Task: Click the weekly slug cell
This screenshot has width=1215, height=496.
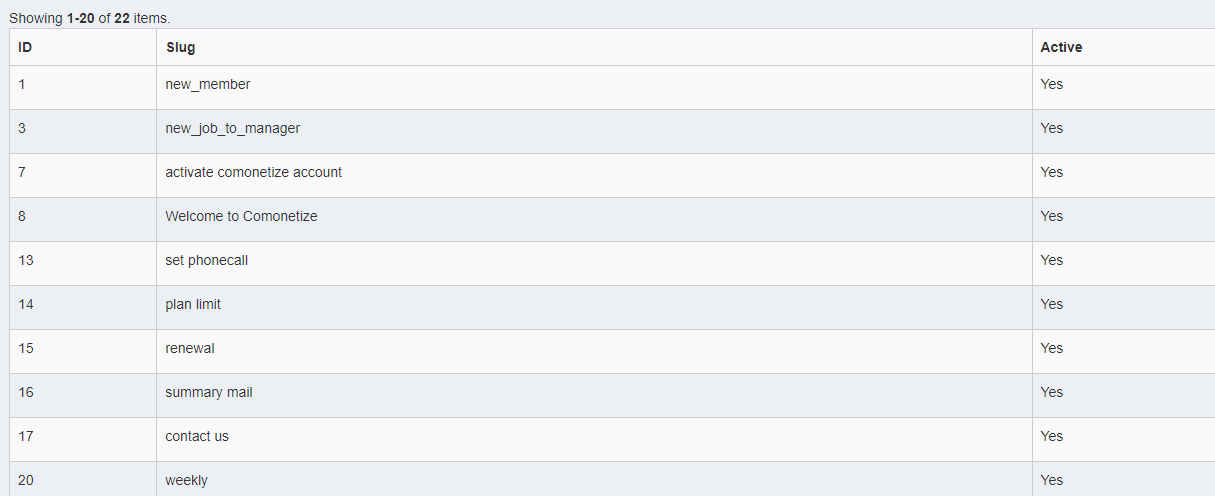Action: [x=594, y=479]
